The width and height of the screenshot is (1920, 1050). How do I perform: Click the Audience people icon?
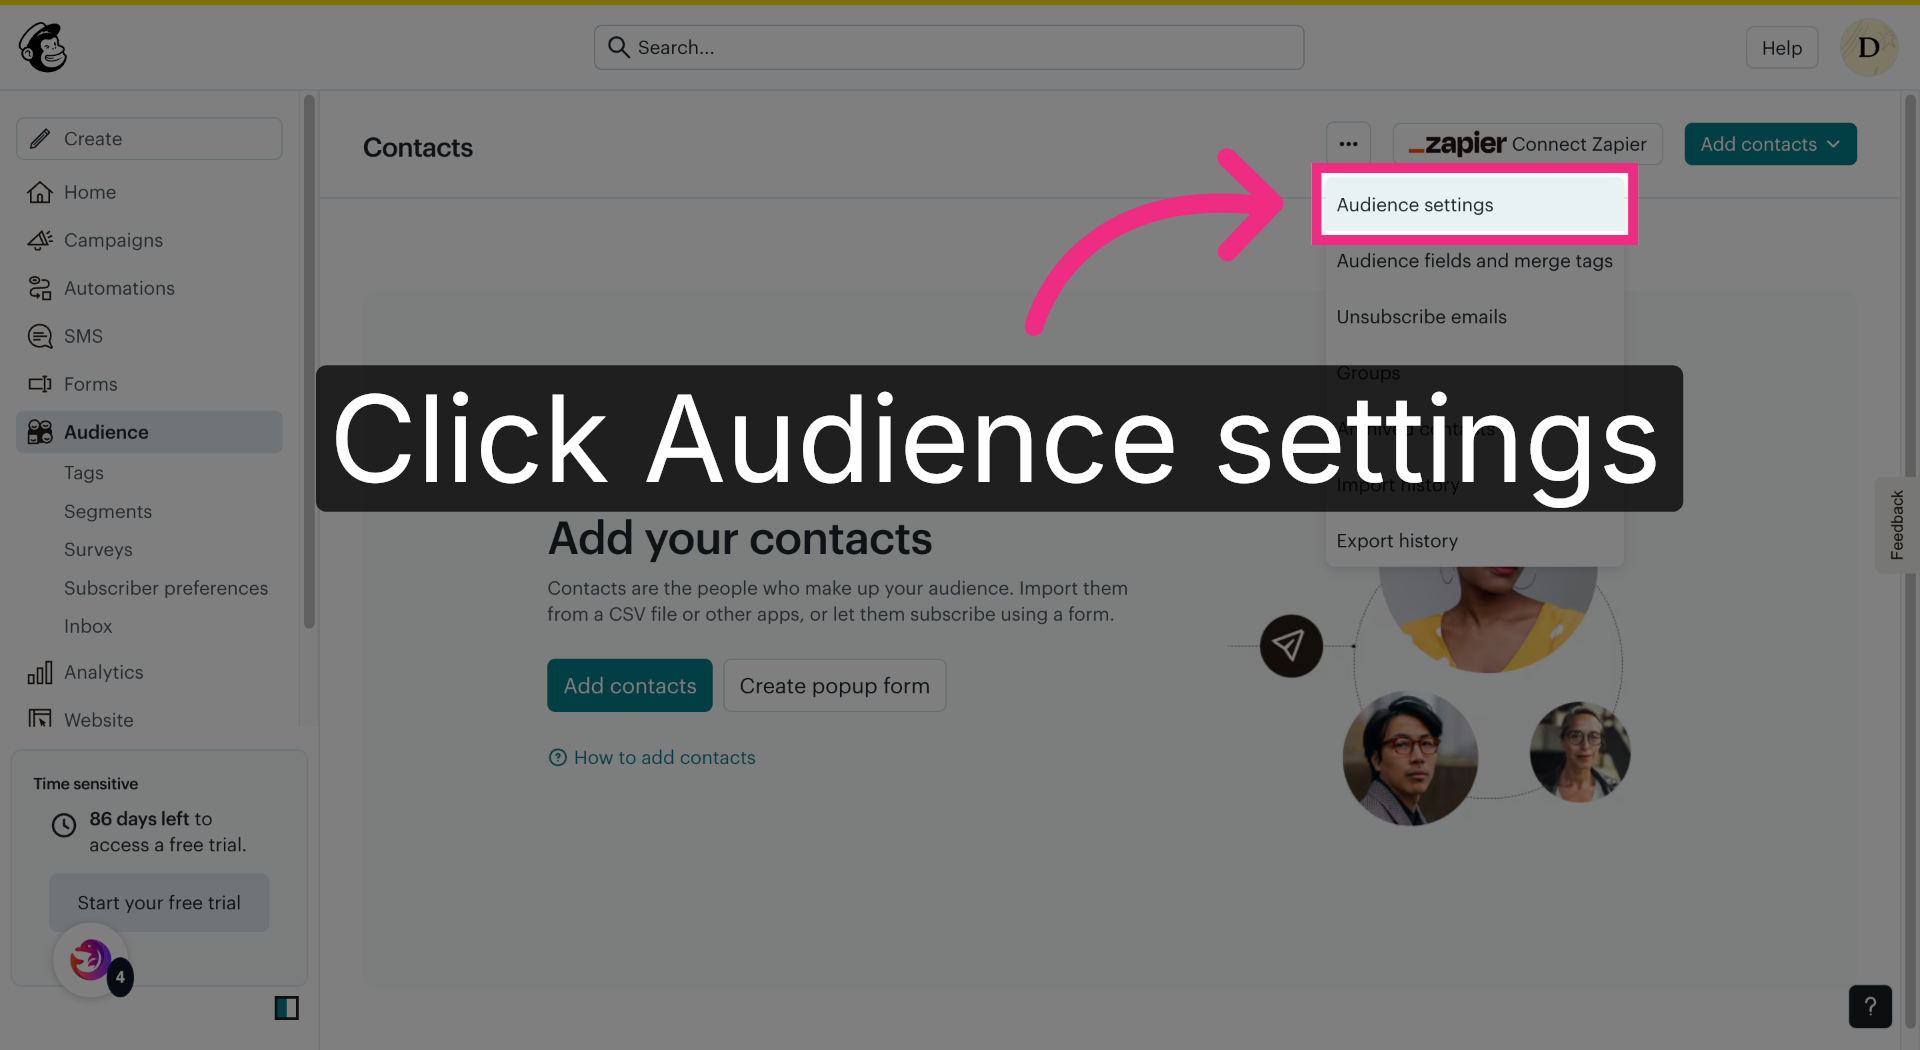click(40, 432)
